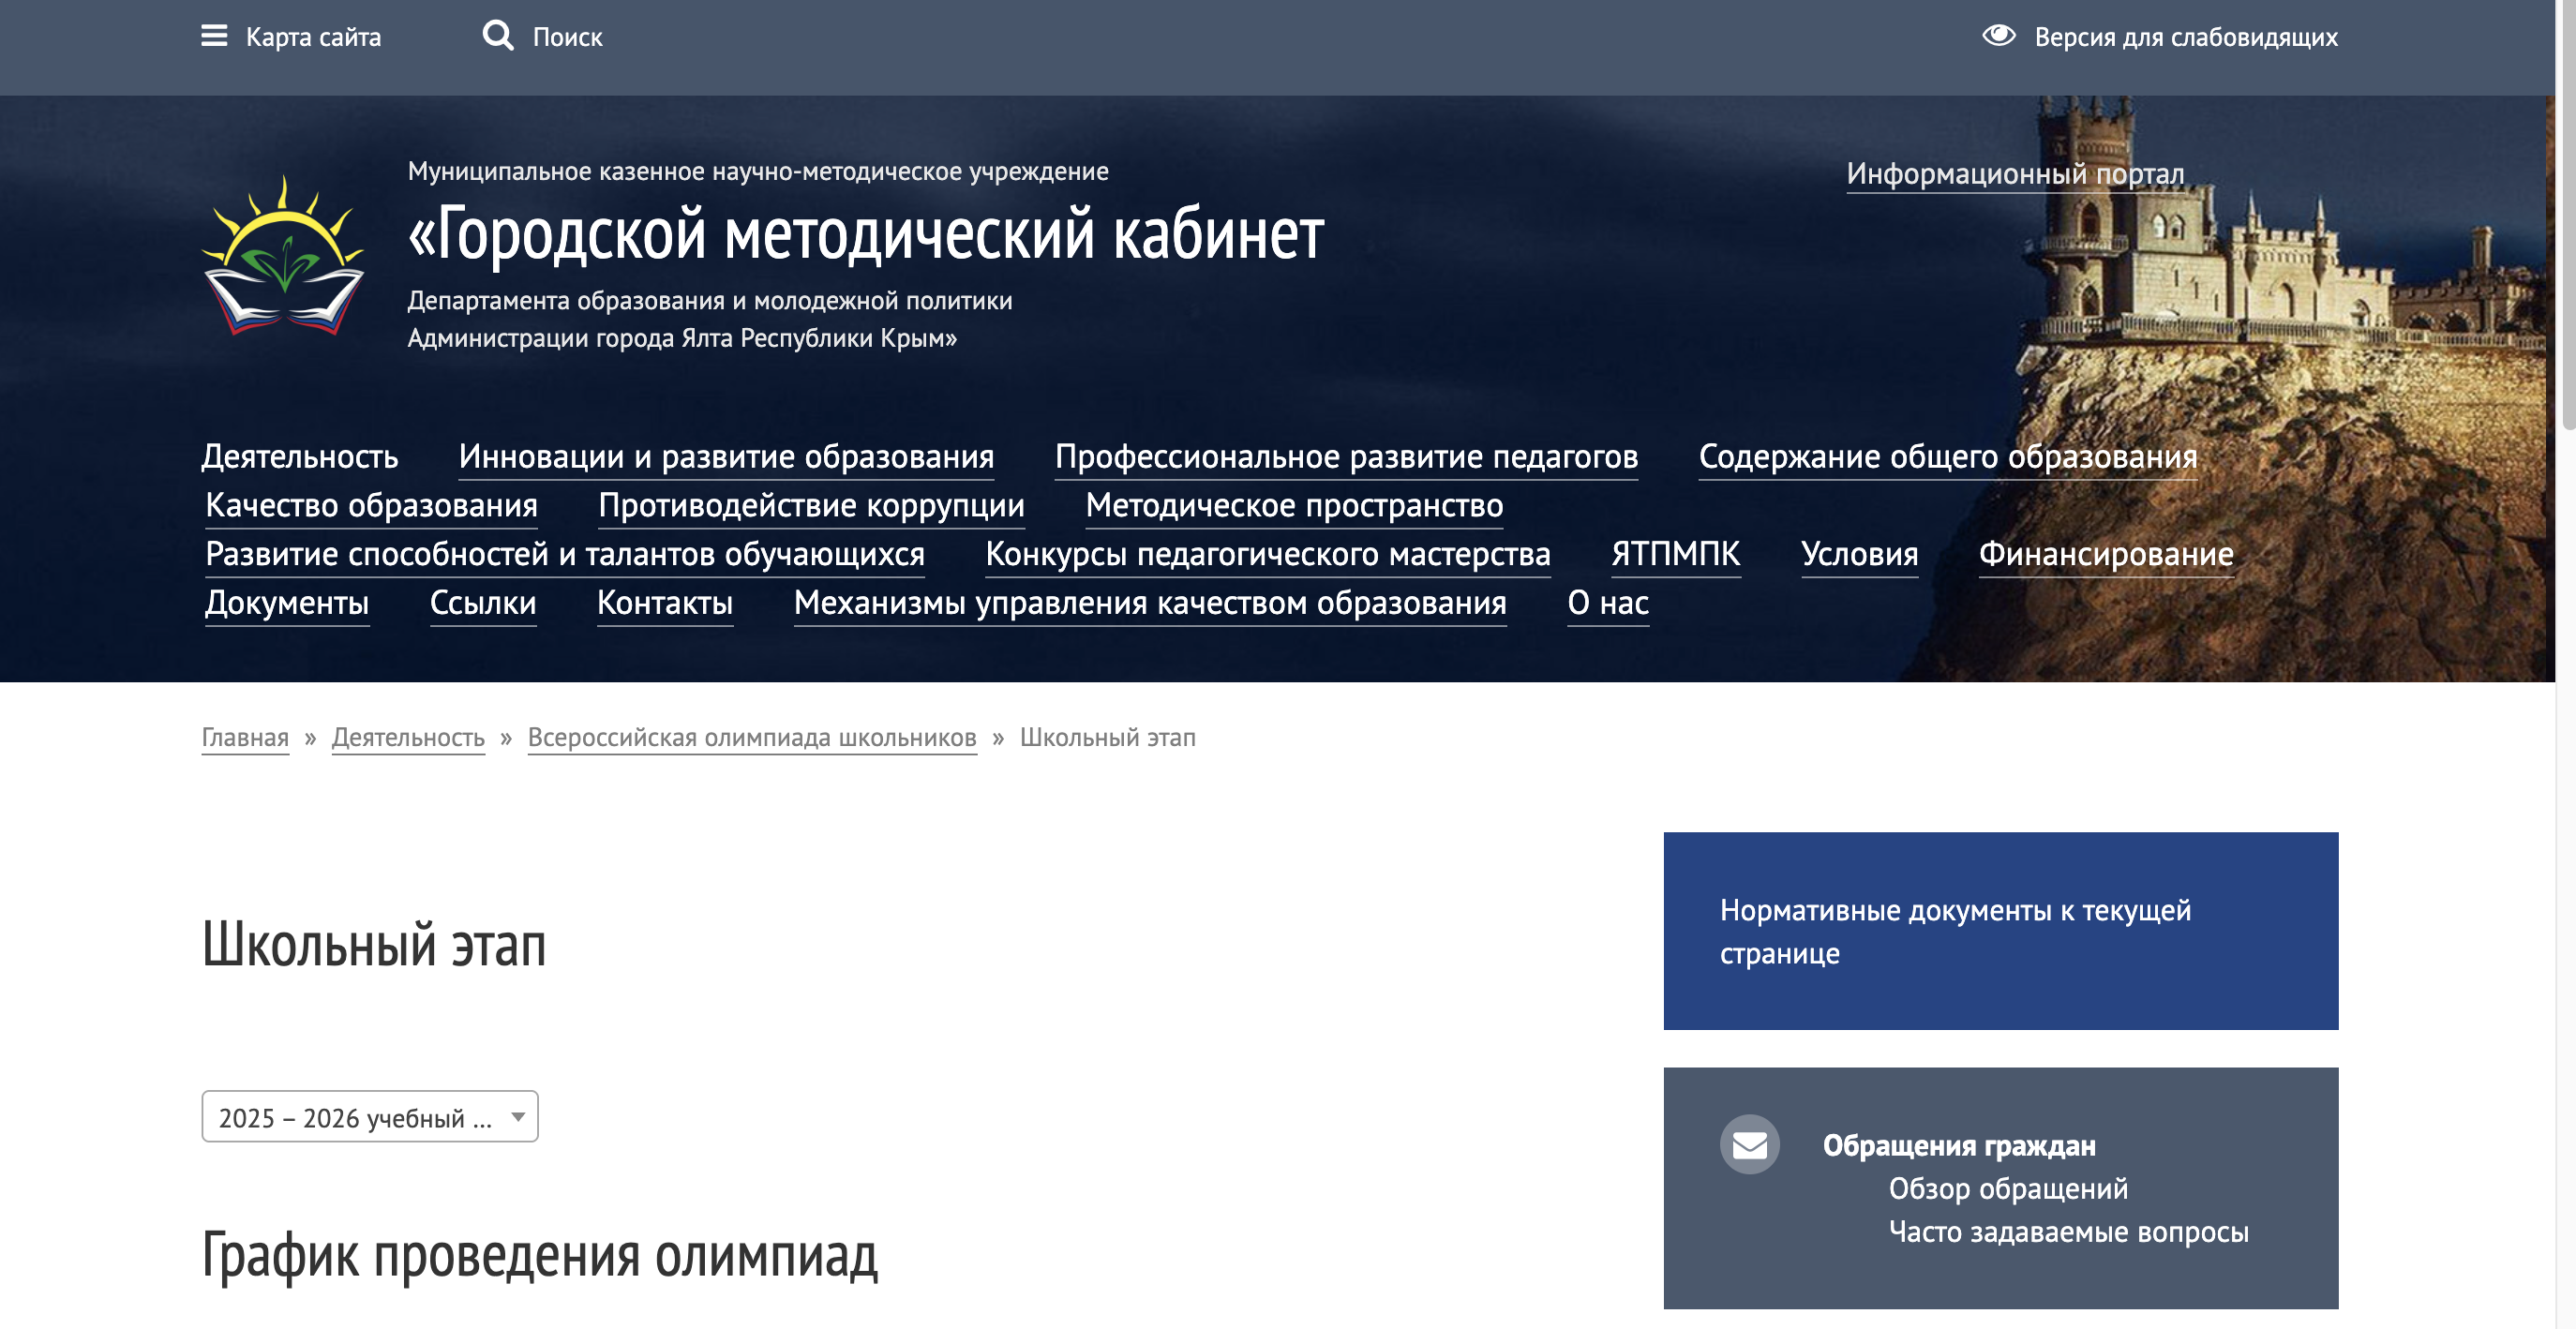Open Всероссийская олимпиада школьников breadcrumb

751,738
